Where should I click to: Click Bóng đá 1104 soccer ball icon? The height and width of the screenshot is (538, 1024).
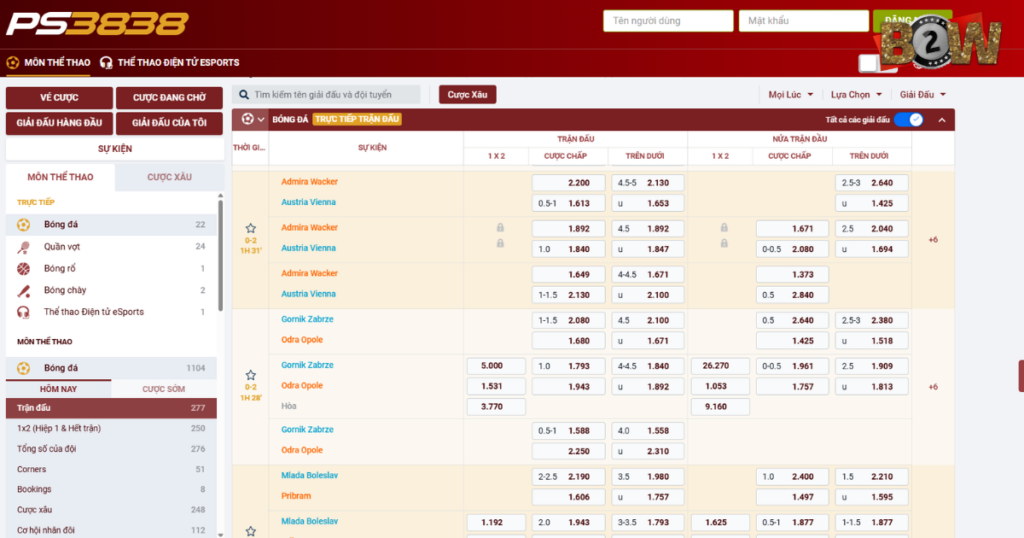coord(24,368)
